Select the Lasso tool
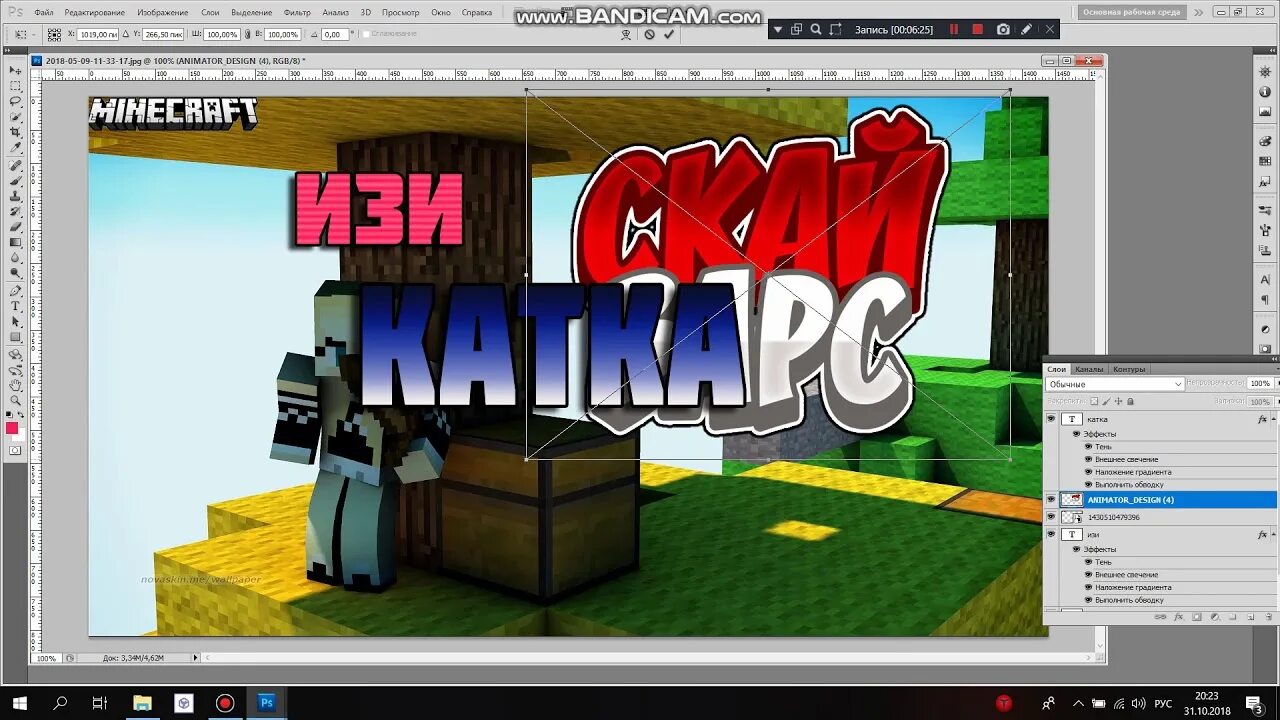The width and height of the screenshot is (1280, 720). [15, 101]
